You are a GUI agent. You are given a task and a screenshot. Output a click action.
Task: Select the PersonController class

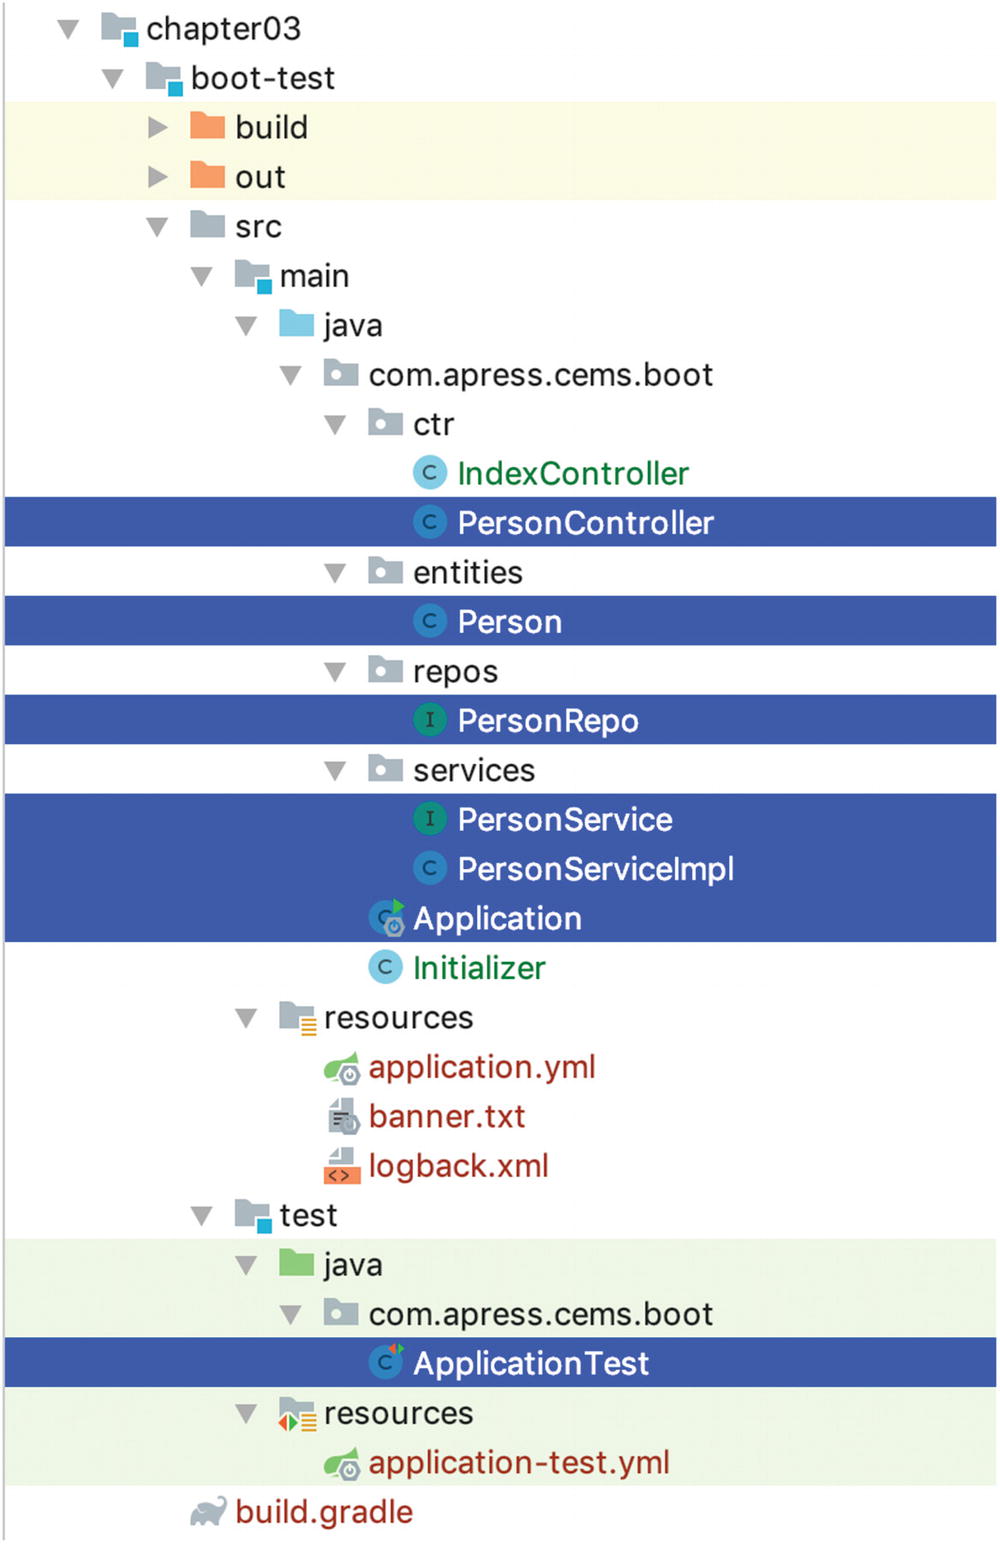click(500, 522)
